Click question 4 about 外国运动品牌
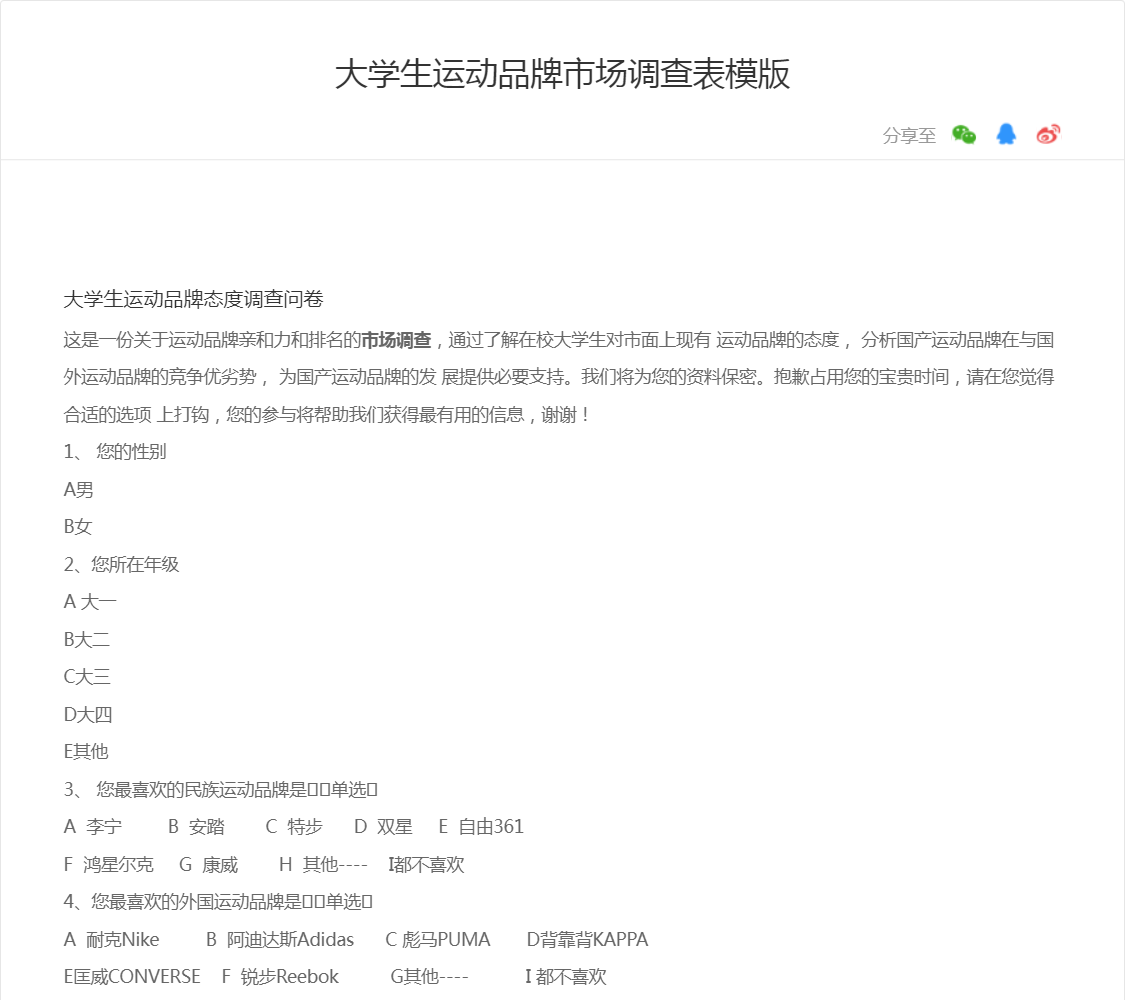Image resolution: width=1125 pixels, height=1000 pixels. pos(218,902)
